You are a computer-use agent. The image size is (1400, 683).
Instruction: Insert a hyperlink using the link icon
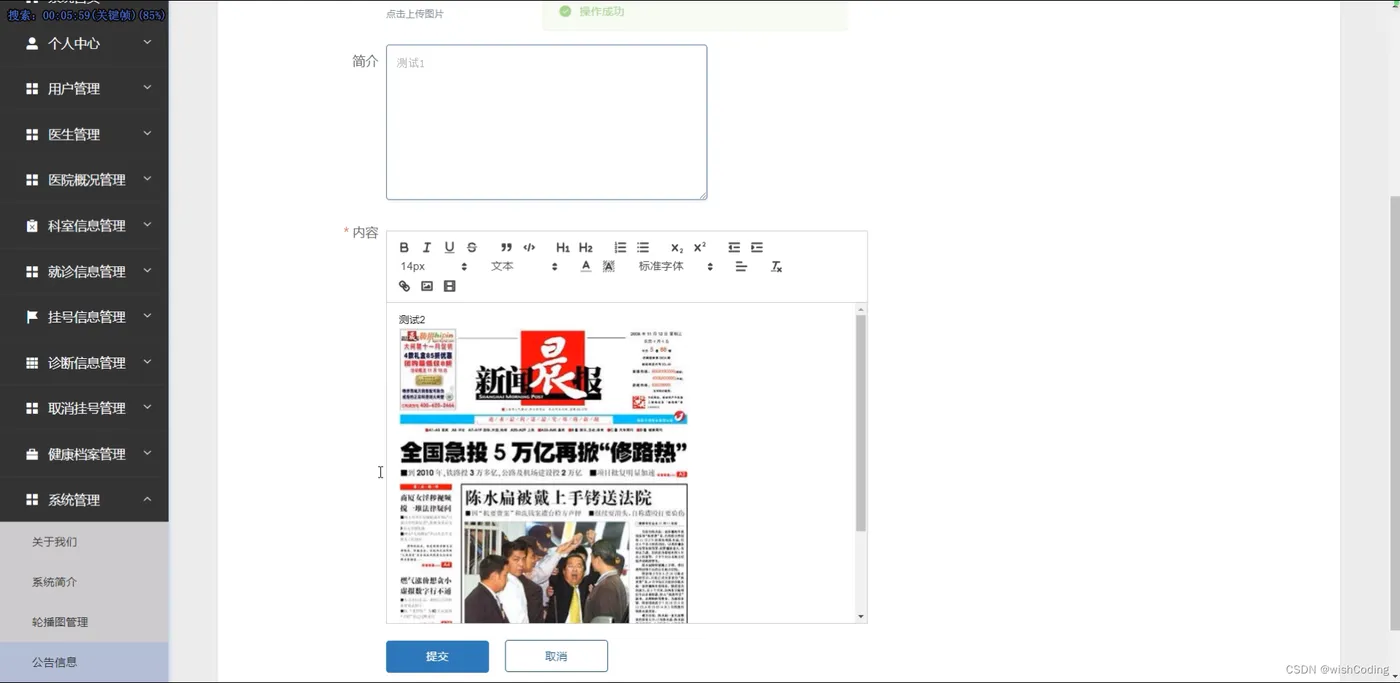(404, 286)
